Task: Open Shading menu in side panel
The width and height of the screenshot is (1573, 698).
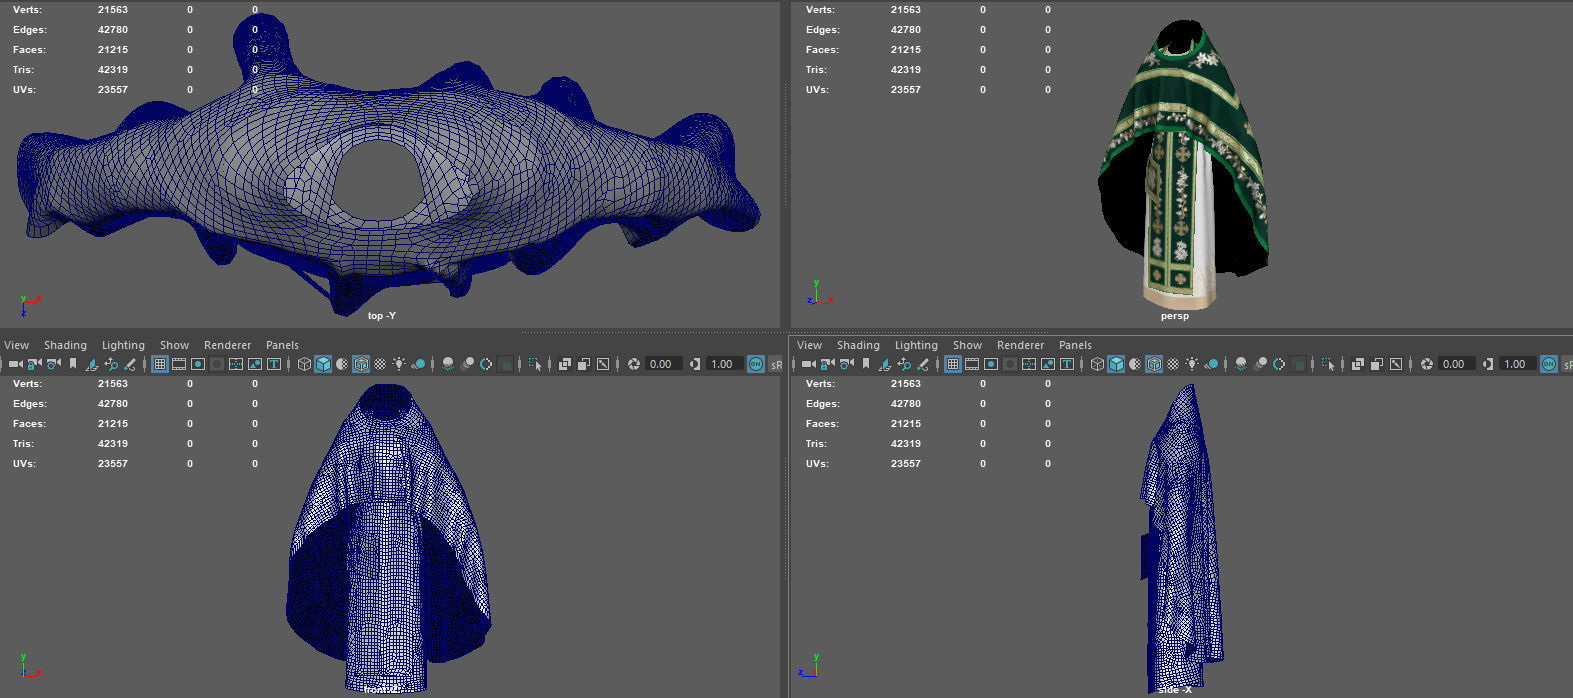Action: point(858,345)
